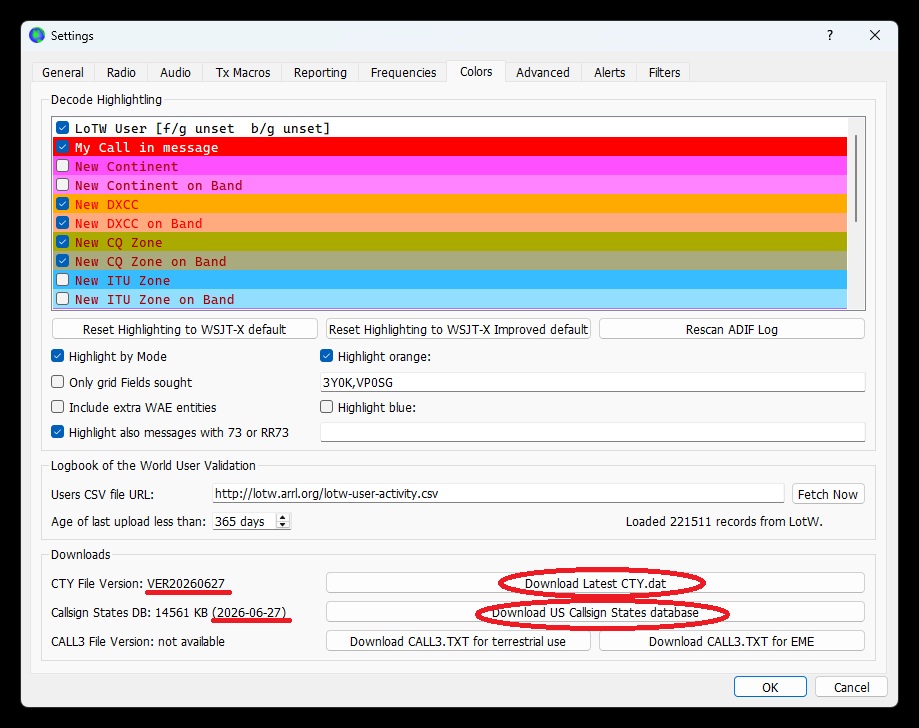Image resolution: width=919 pixels, height=728 pixels.
Task: Click the decode highlighting list scrollbar
Action: pos(856,179)
